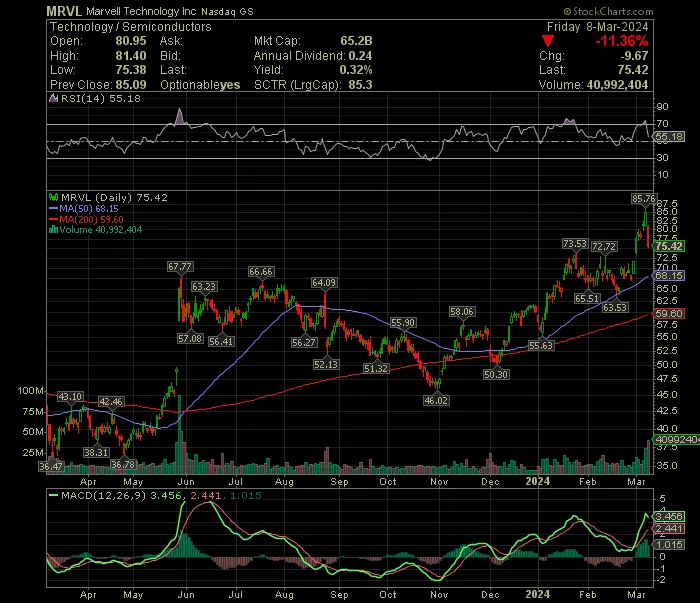The width and height of the screenshot is (700, 603).
Task: Click the 56.27 price low label
Action: click(x=304, y=342)
